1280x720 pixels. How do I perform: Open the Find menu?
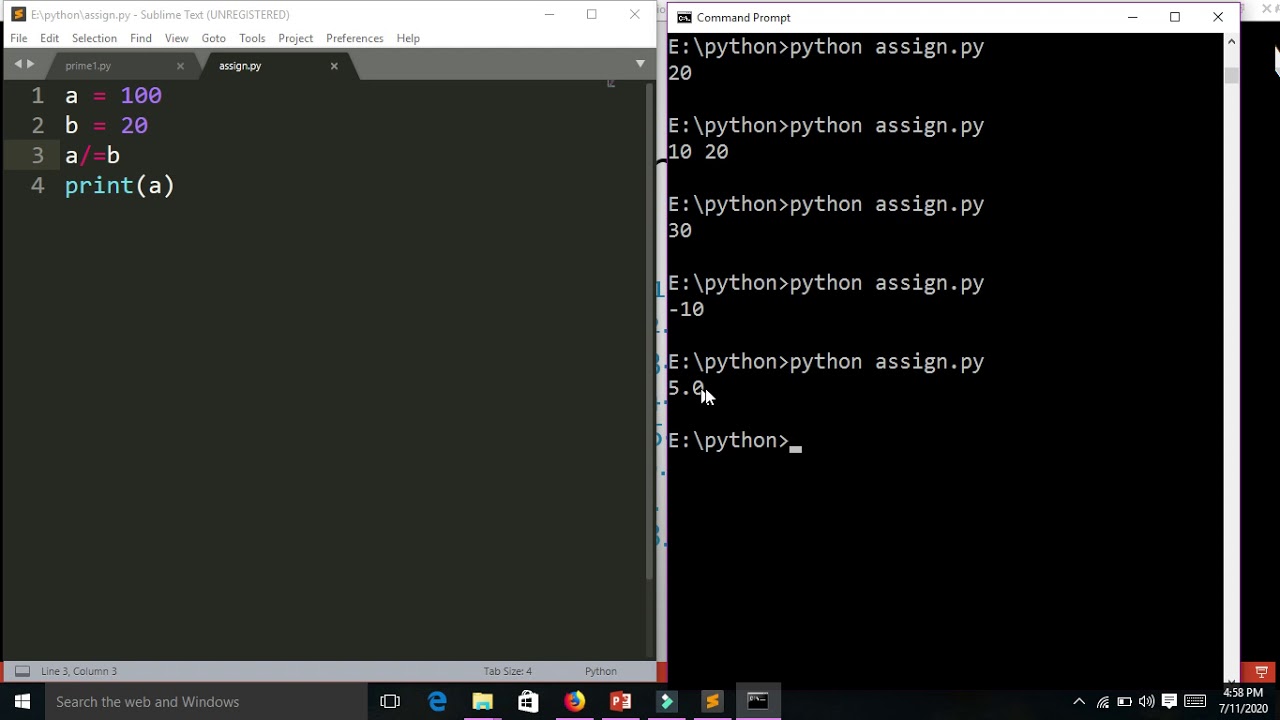(141, 38)
